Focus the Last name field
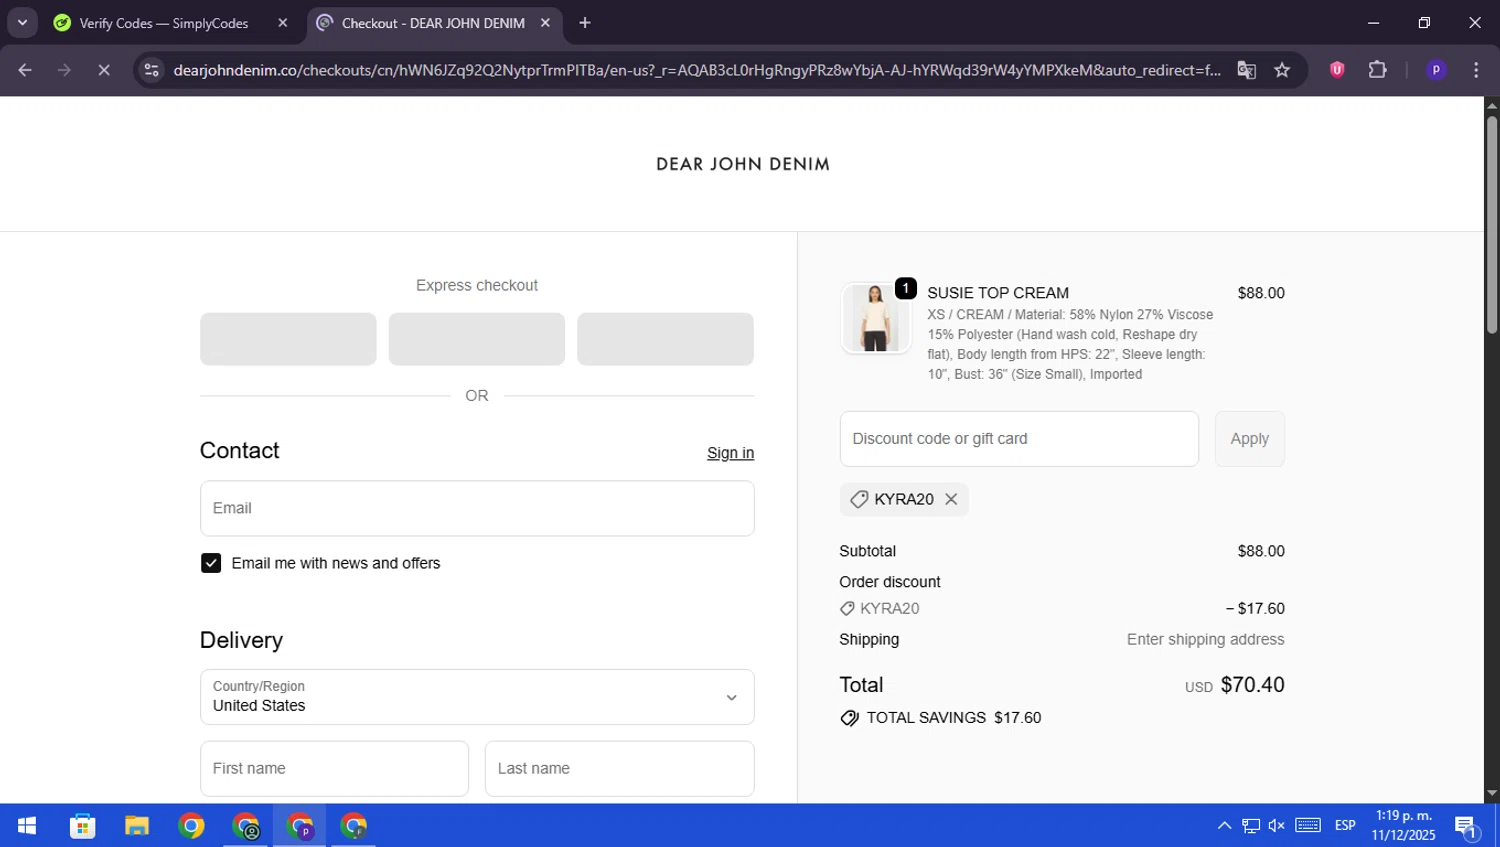Screen dimensions: 1500x847 click(620, 768)
